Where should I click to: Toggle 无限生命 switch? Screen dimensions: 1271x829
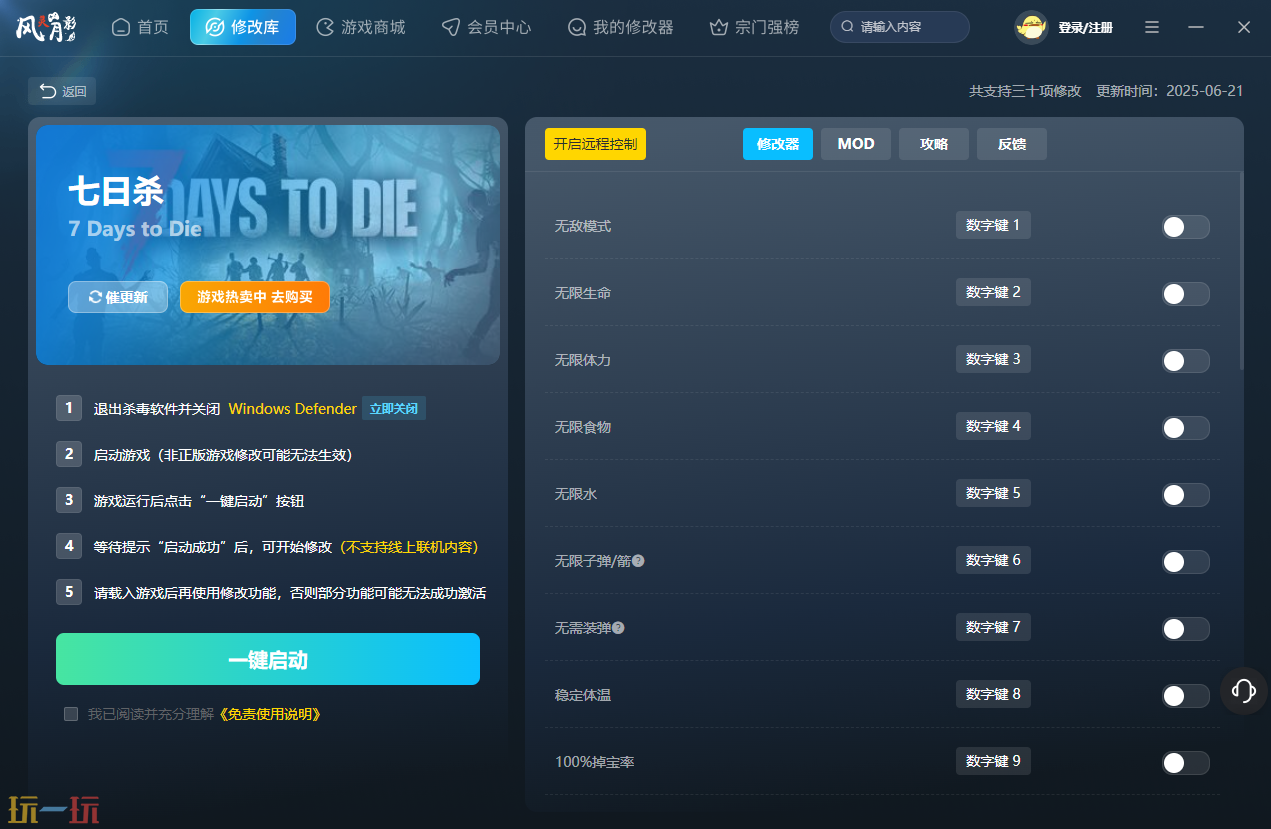pos(1185,294)
